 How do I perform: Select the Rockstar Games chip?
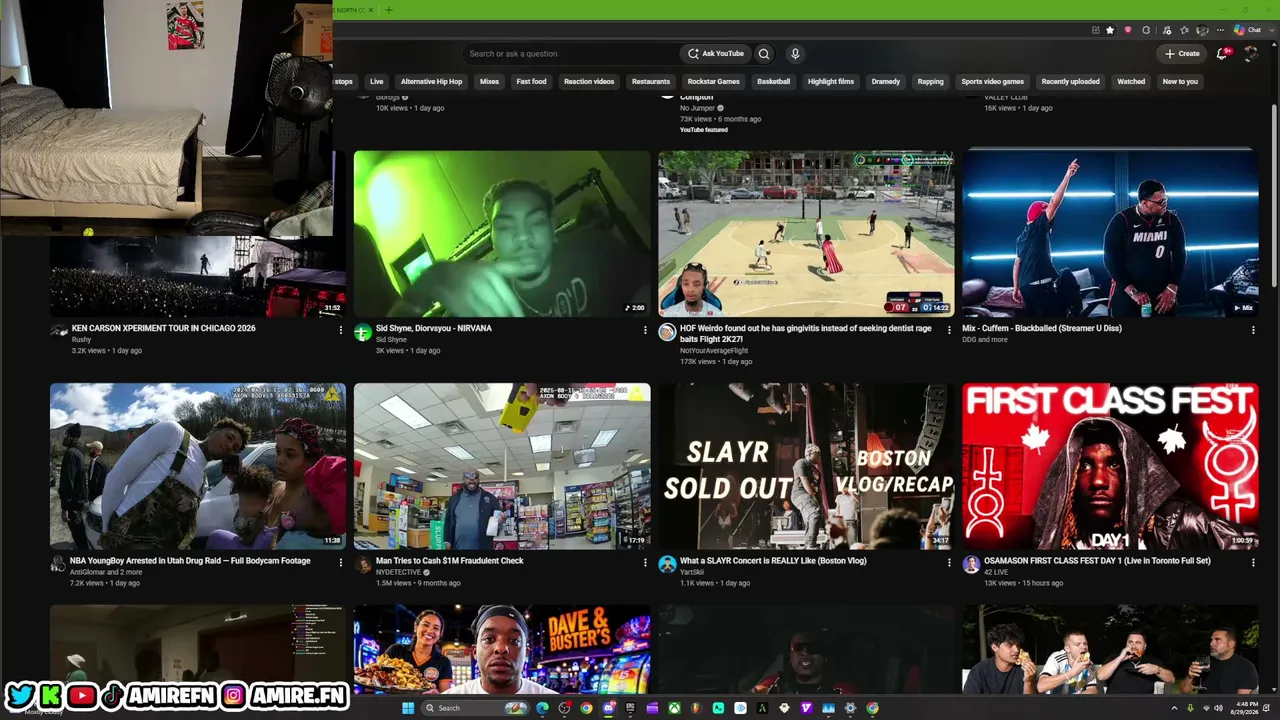[x=714, y=82]
